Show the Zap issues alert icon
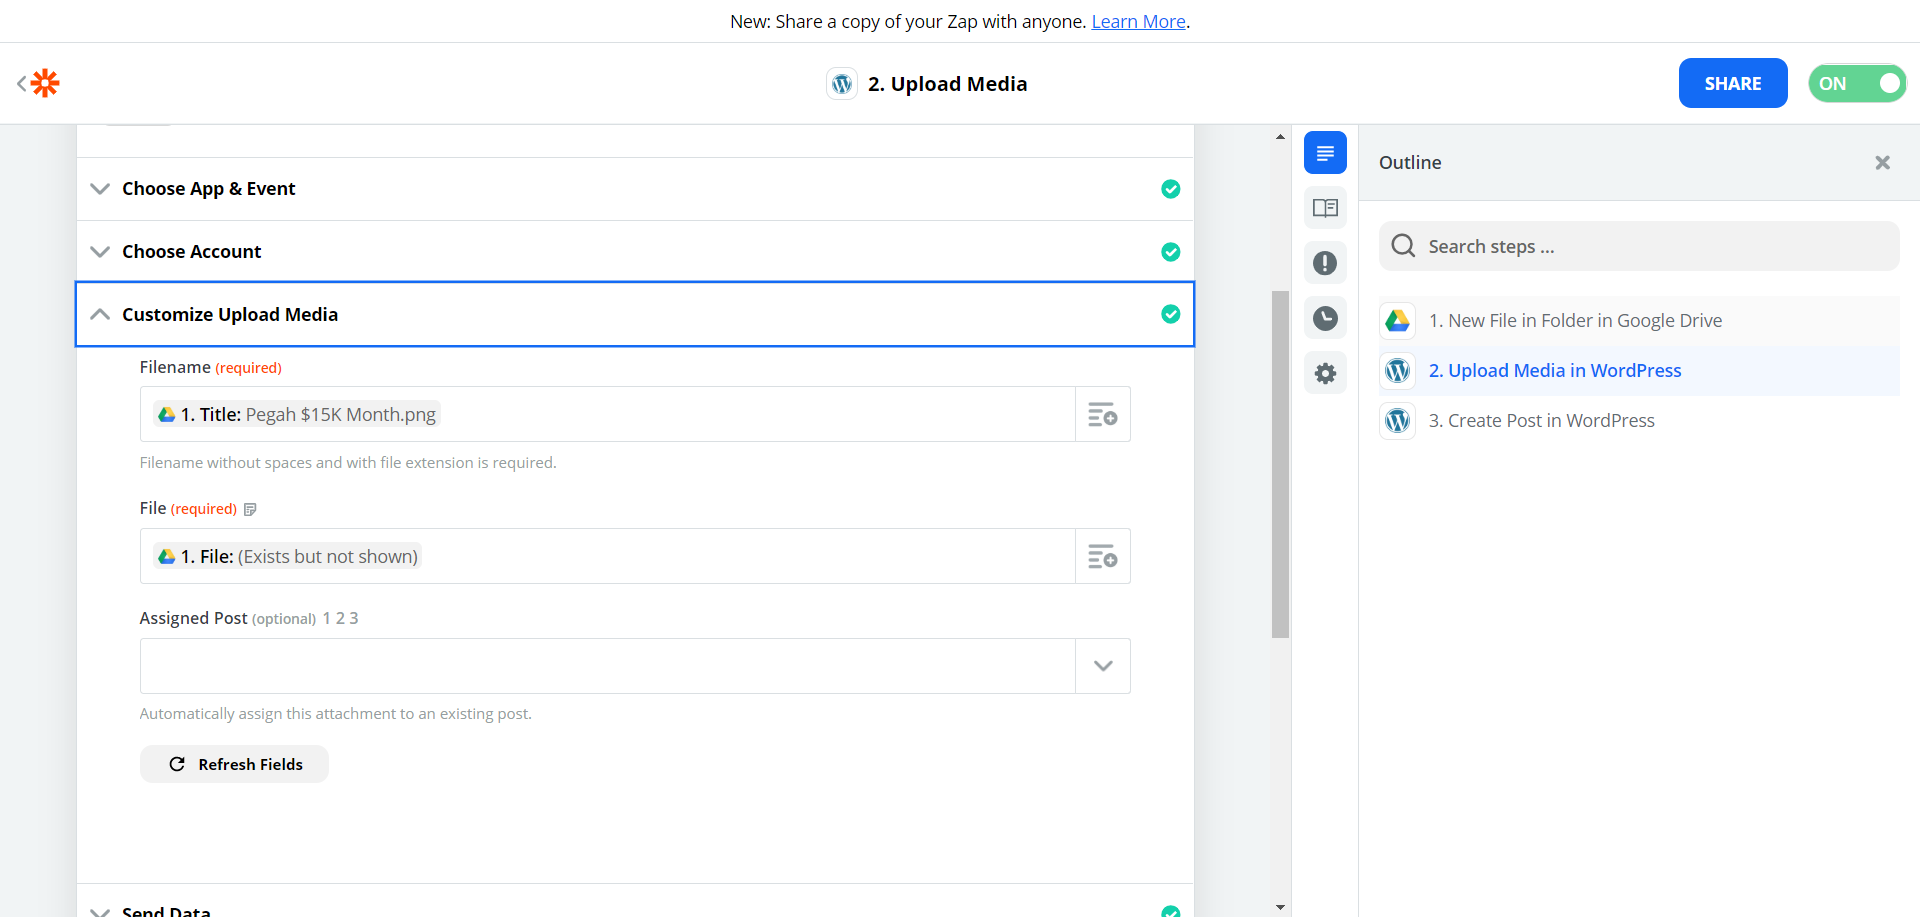 pyautogui.click(x=1325, y=263)
